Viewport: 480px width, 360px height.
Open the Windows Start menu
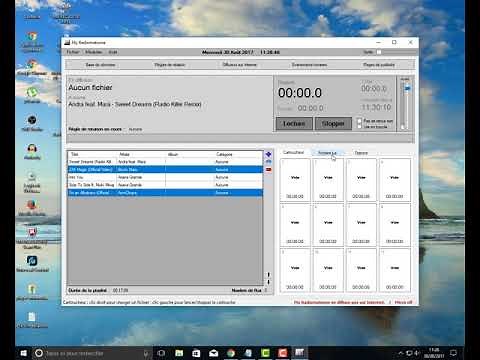pyautogui.click(x=23, y=353)
